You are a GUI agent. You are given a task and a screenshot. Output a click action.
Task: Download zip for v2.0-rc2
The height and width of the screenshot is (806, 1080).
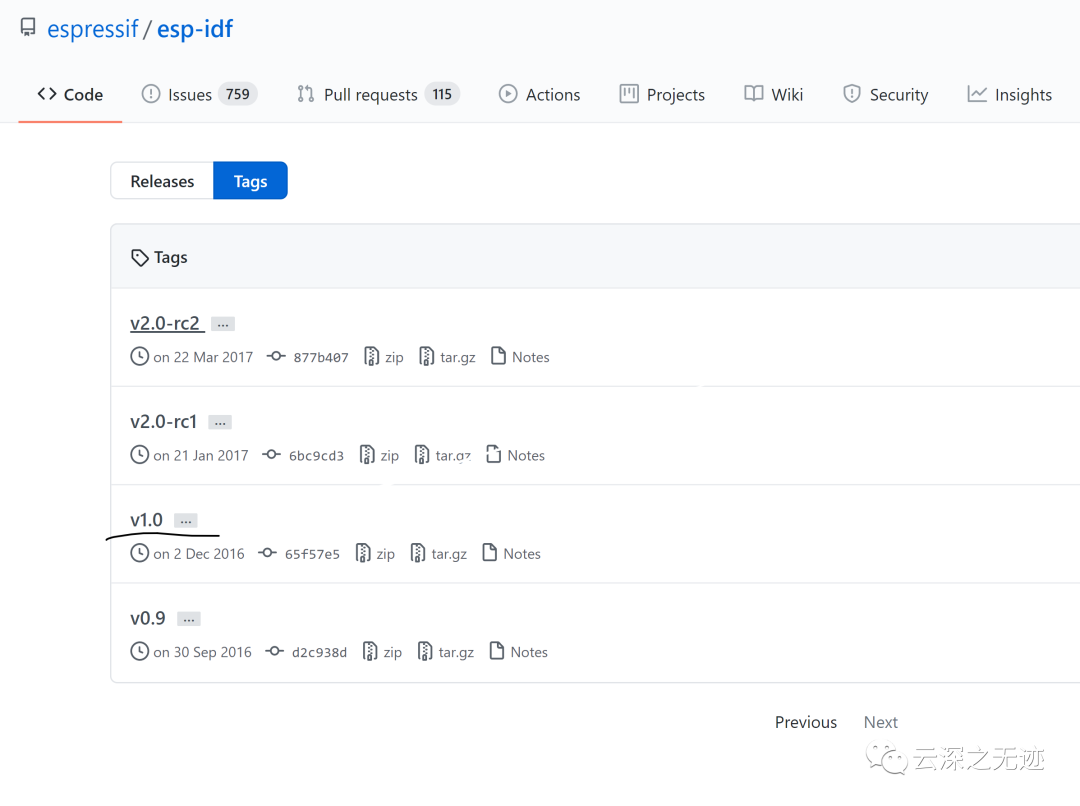tap(394, 358)
